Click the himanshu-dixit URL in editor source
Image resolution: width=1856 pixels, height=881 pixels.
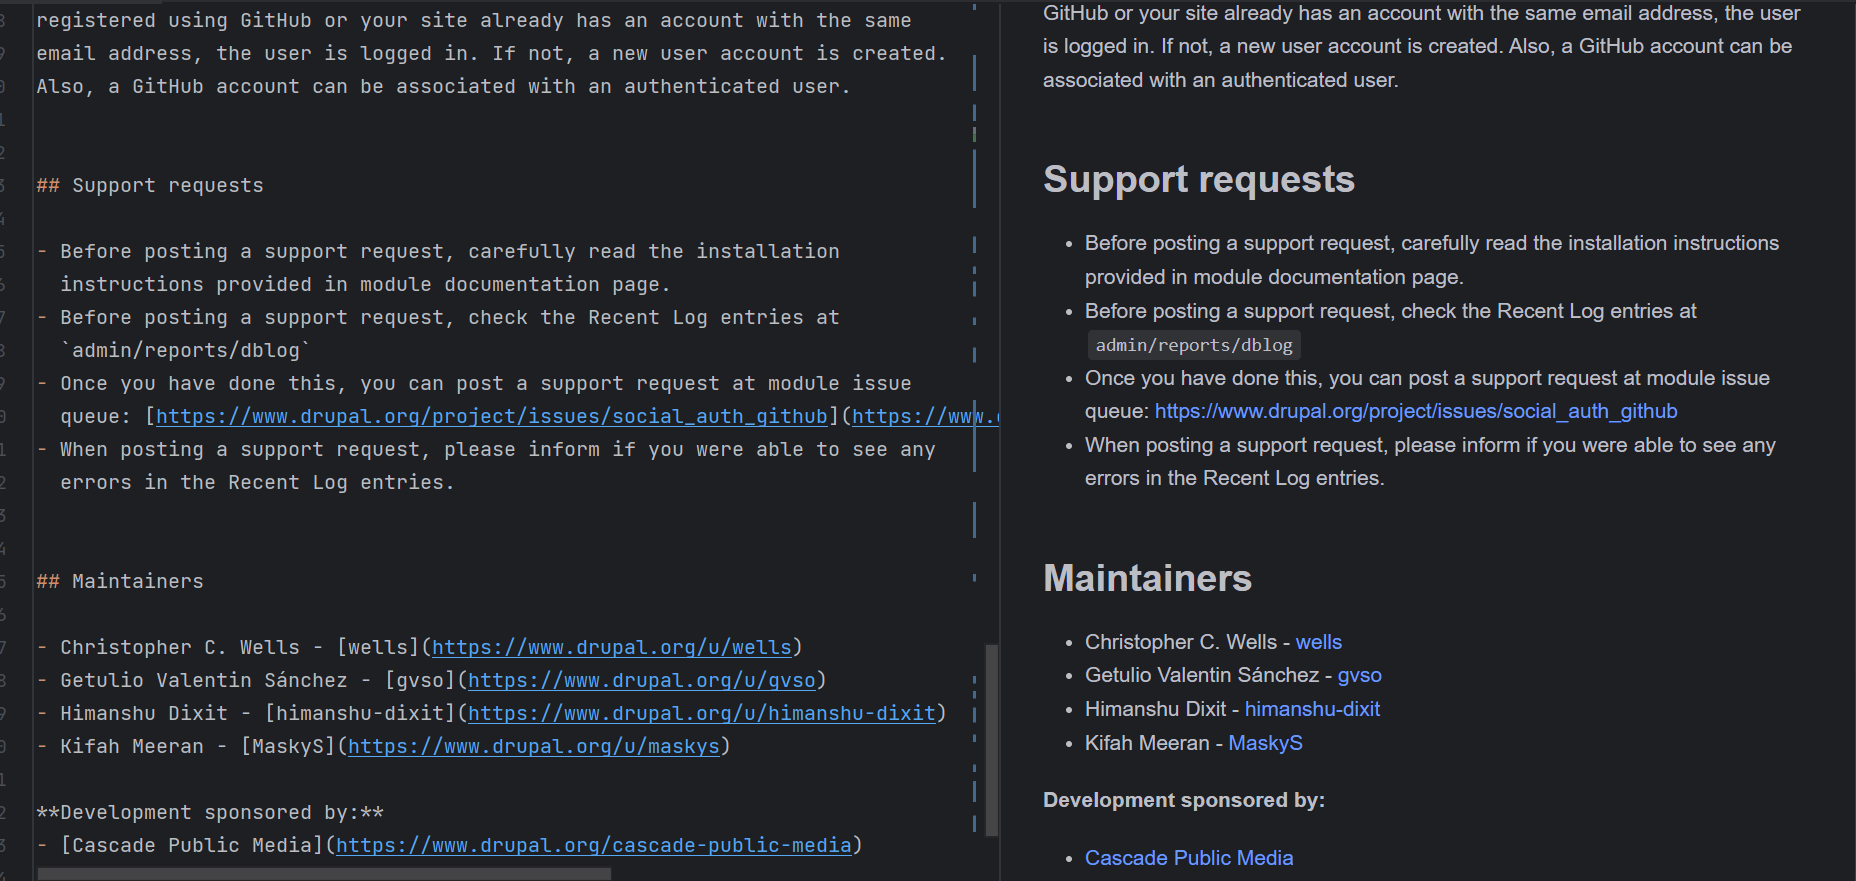pyautogui.click(x=701, y=713)
